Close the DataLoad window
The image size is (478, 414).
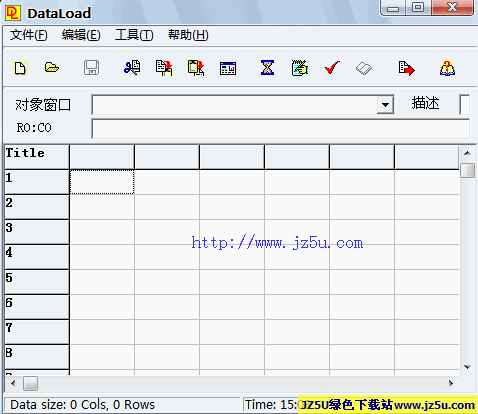click(x=452, y=8)
